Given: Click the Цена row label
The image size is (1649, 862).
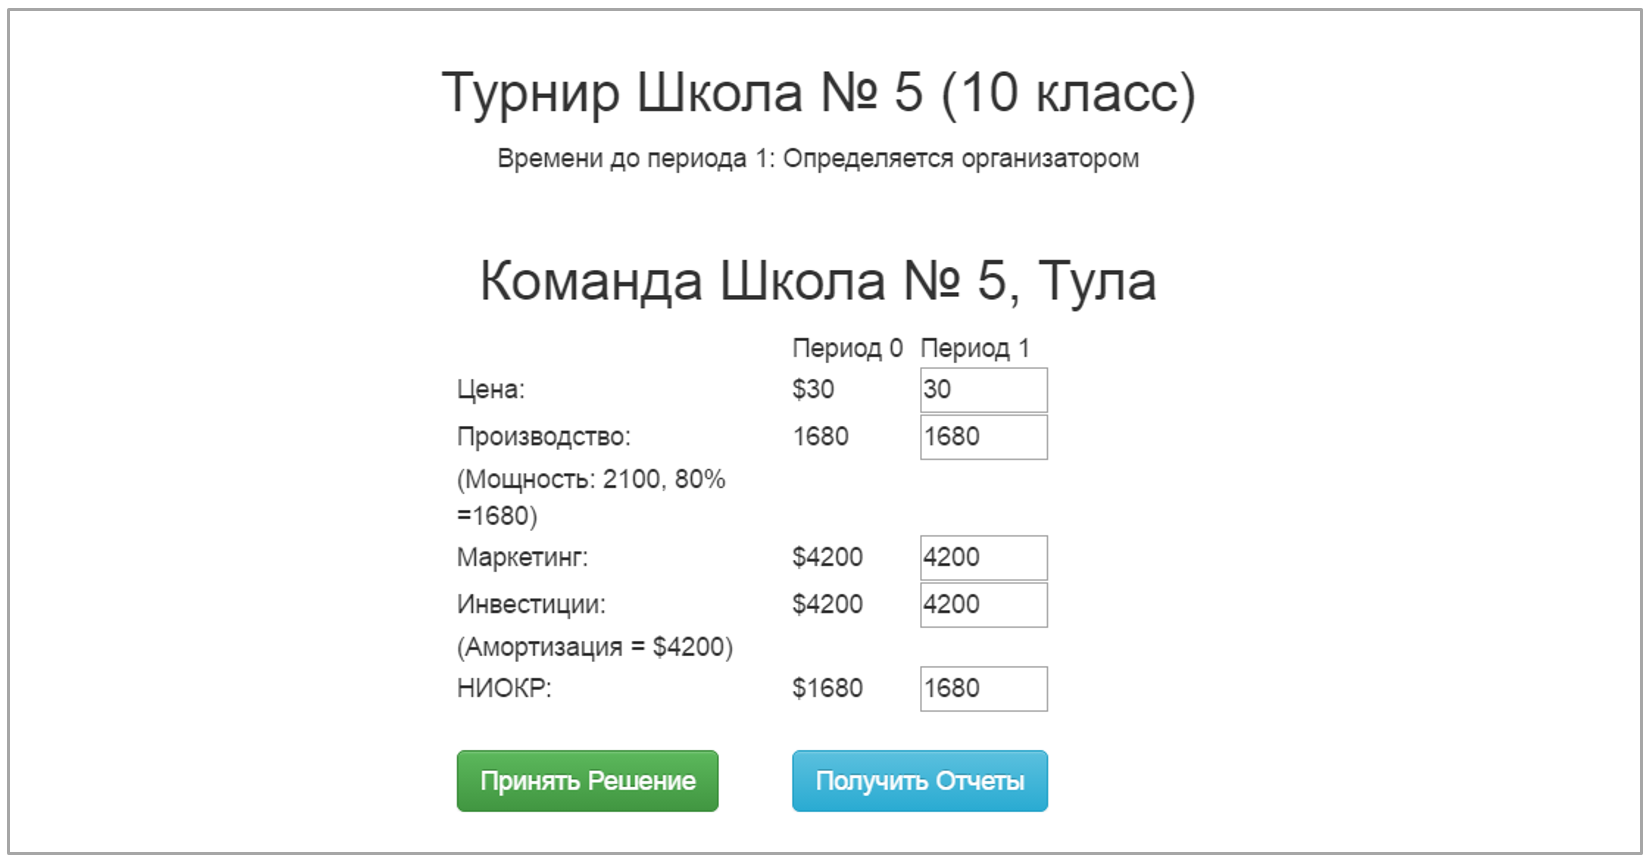Looking at the screenshot, I should click(x=490, y=389).
